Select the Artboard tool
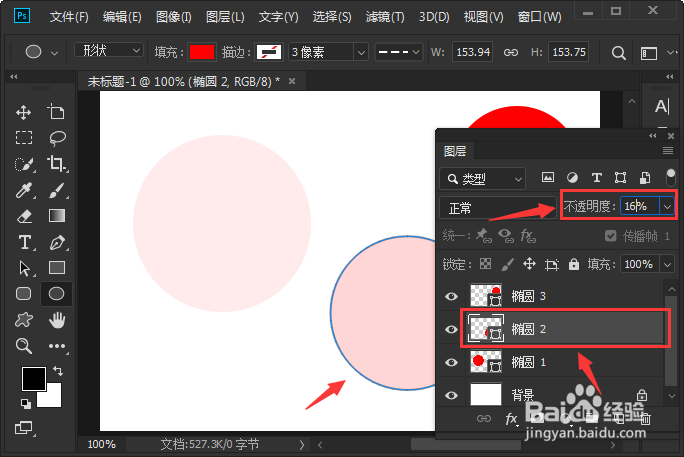 point(56,113)
